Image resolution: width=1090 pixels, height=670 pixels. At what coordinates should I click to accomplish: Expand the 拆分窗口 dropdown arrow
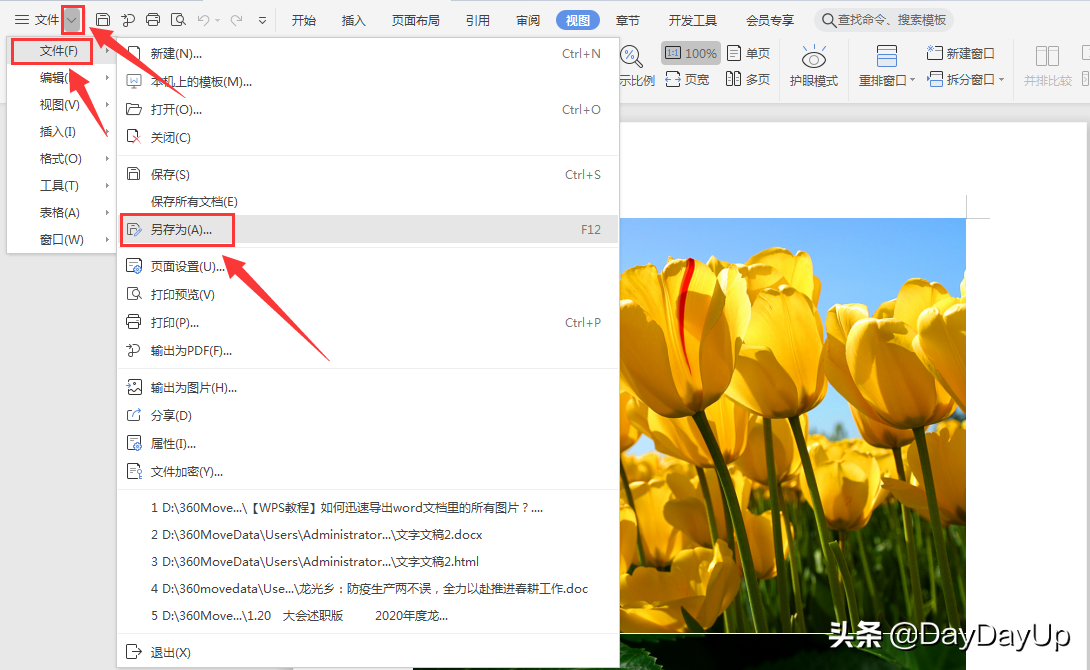[x=1002, y=80]
